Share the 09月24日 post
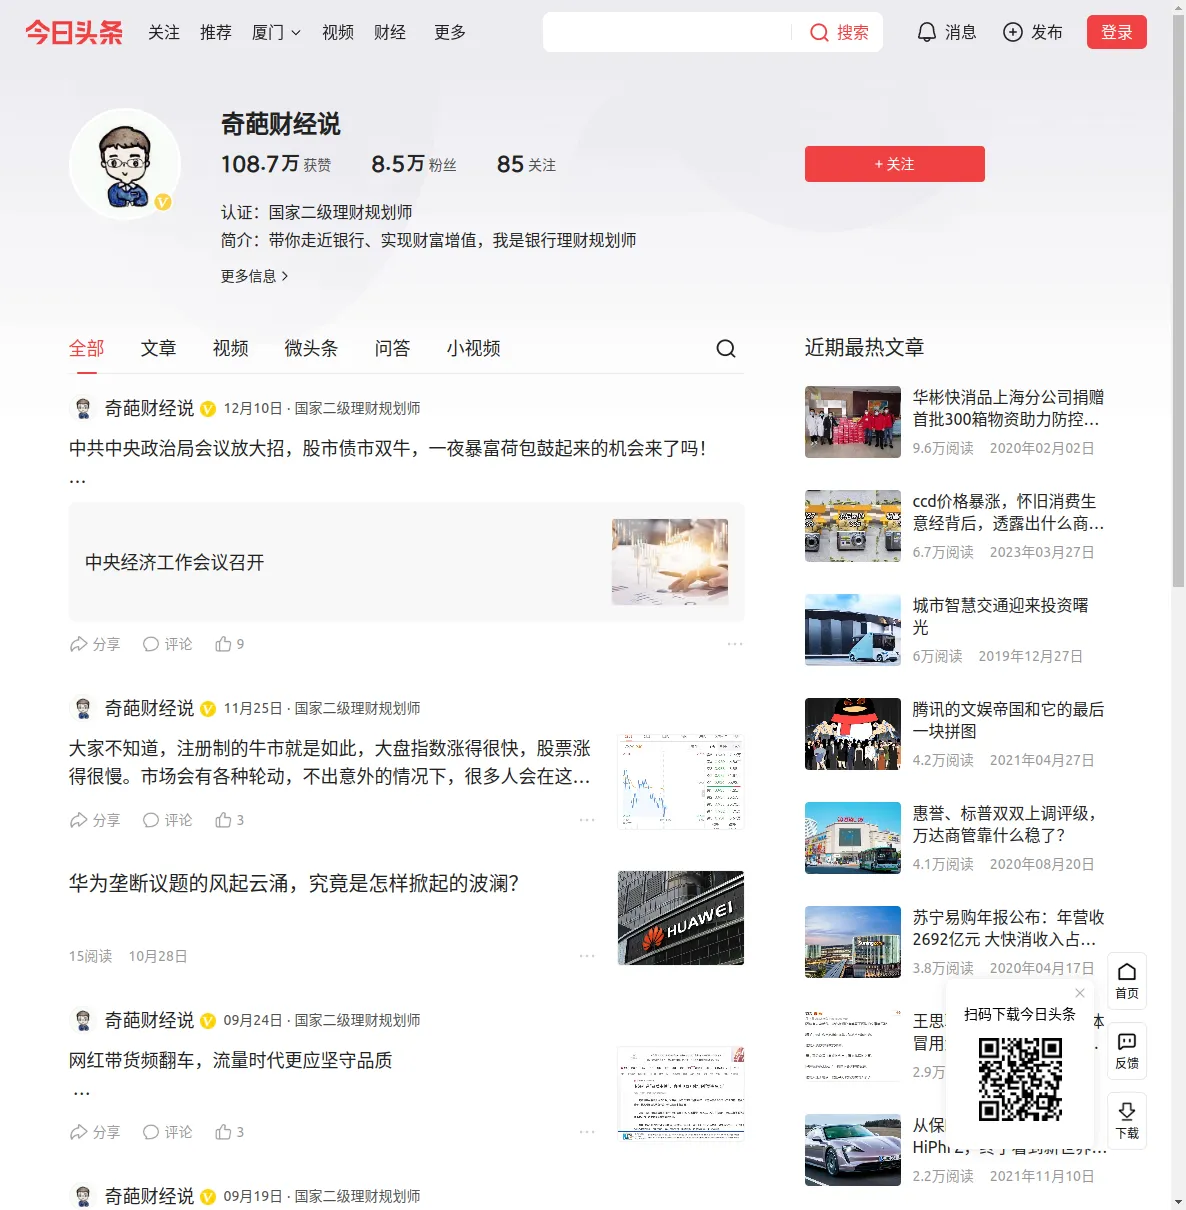 click(94, 1132)
